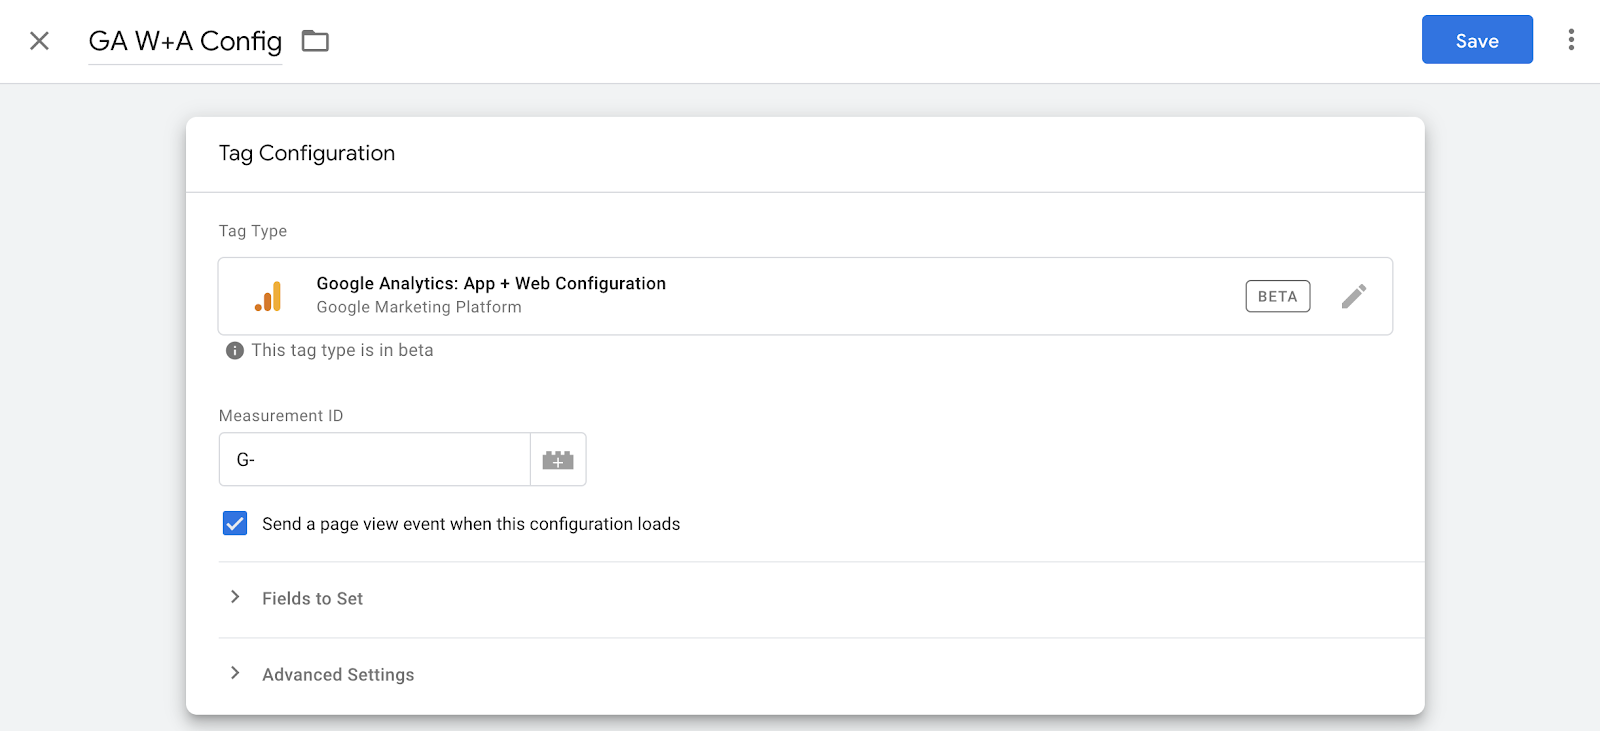Click the Google Analytics bar chart logo

268,296
